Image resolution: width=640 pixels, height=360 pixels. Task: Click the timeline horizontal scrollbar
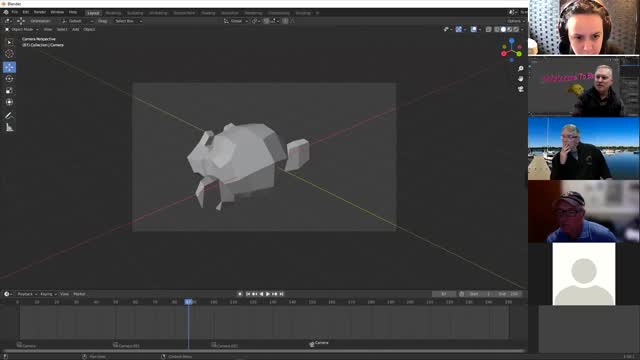pos(263,351)
